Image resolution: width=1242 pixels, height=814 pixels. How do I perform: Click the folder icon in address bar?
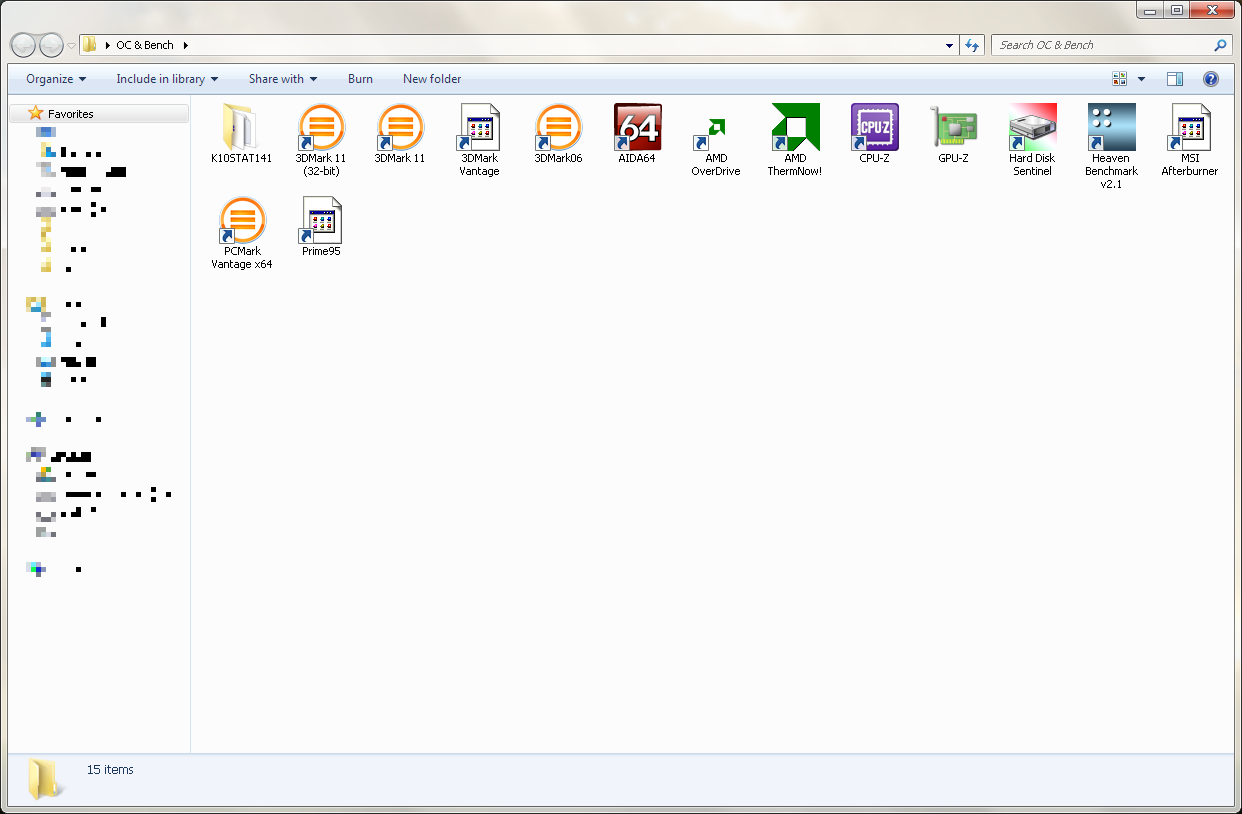pyautogui.click(x=89, y=45)
